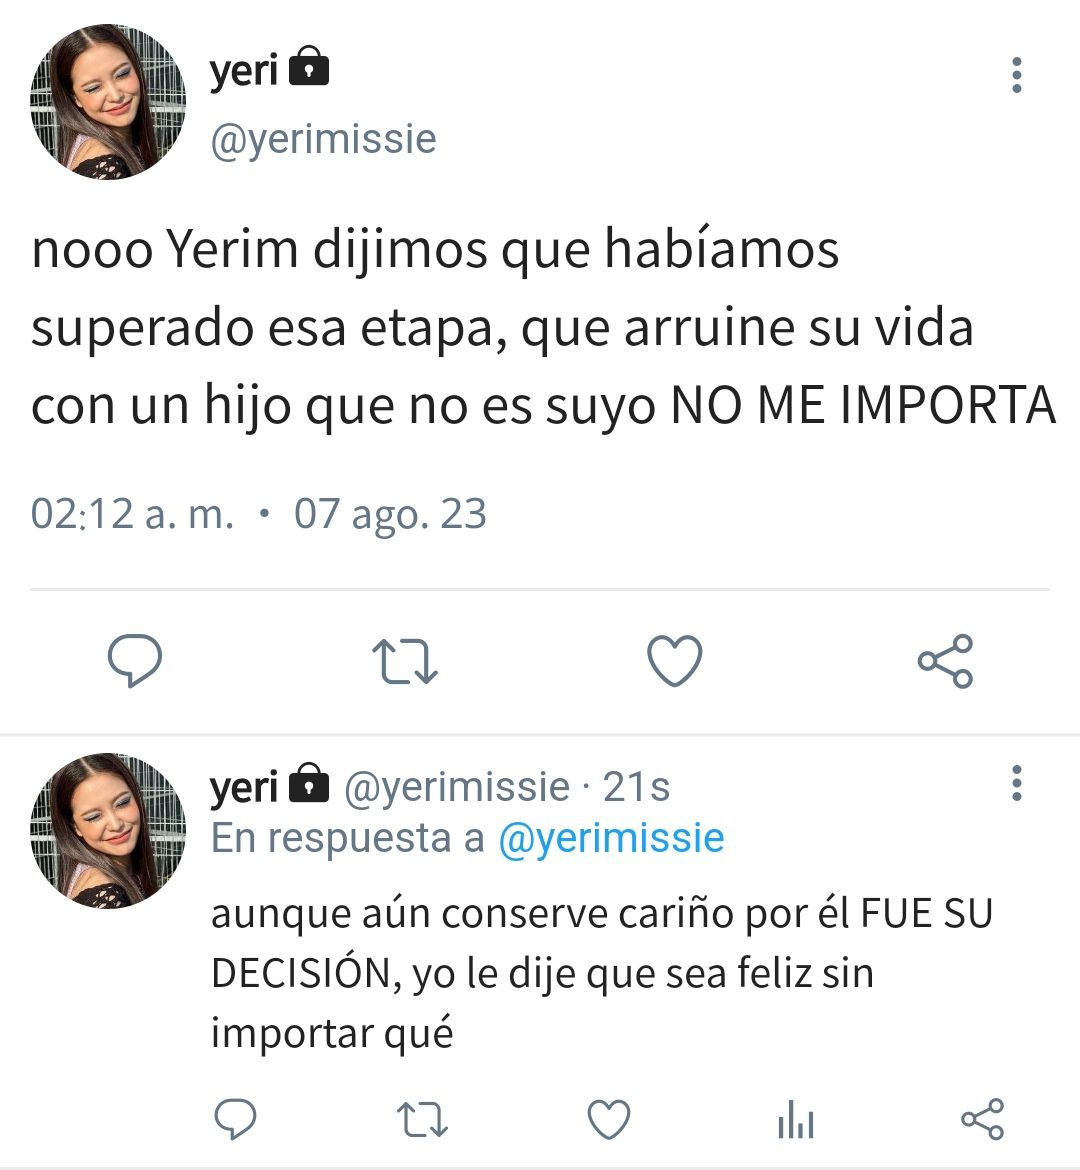Like the main tweet with the heart
The image size is (1080, 1170).
(675, 660)
